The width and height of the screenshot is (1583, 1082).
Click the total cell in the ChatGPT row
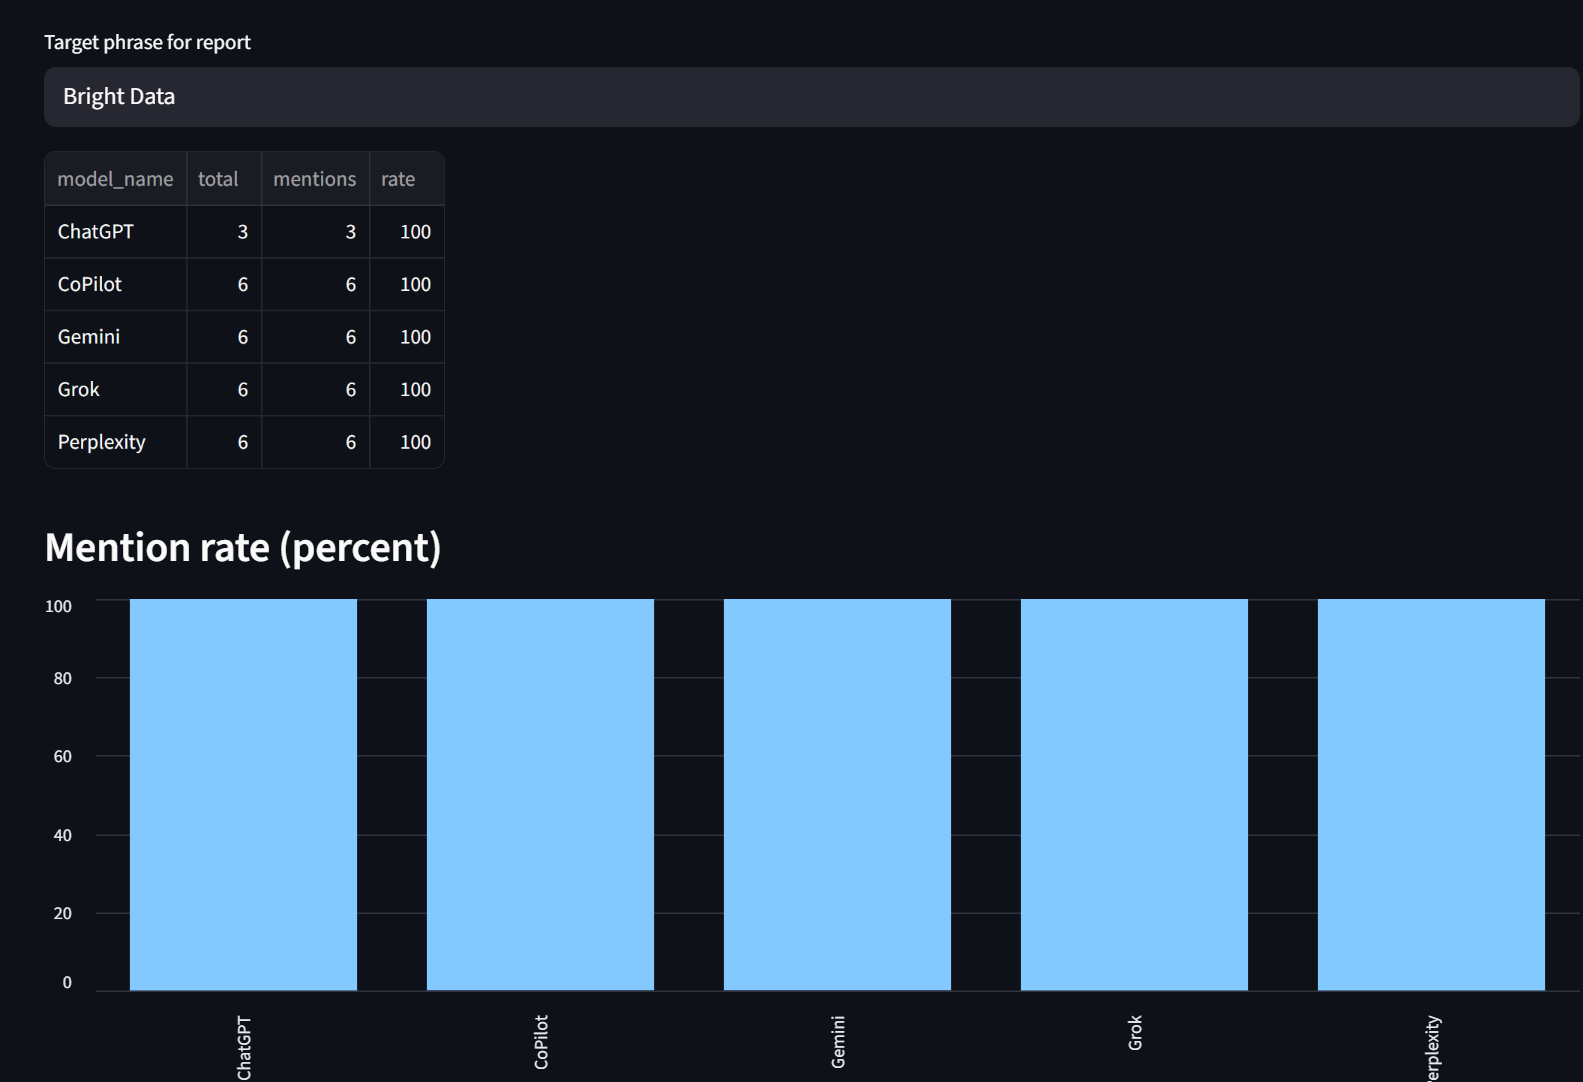(224, 232)
